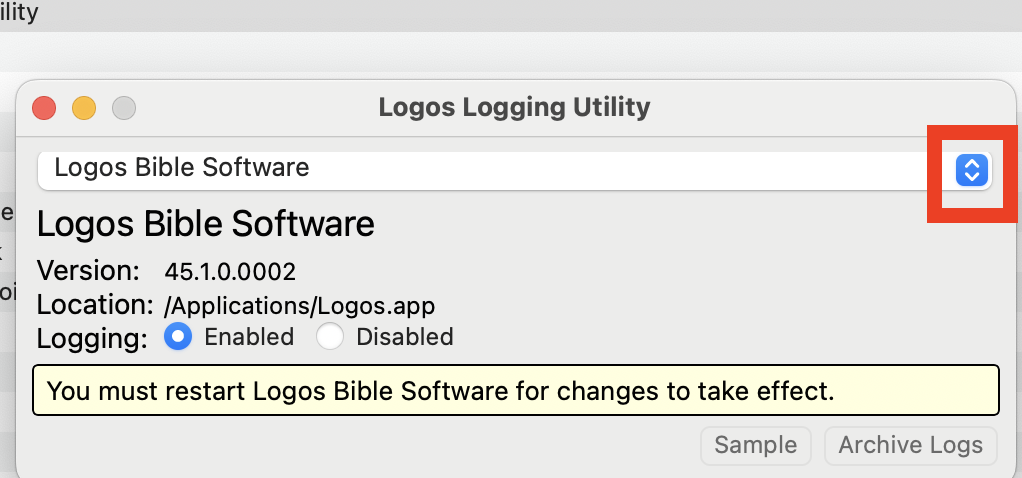This screenshot has width=1022, height=478.
Task: Click the large Logos Bible Software heading
Action: 205,223
